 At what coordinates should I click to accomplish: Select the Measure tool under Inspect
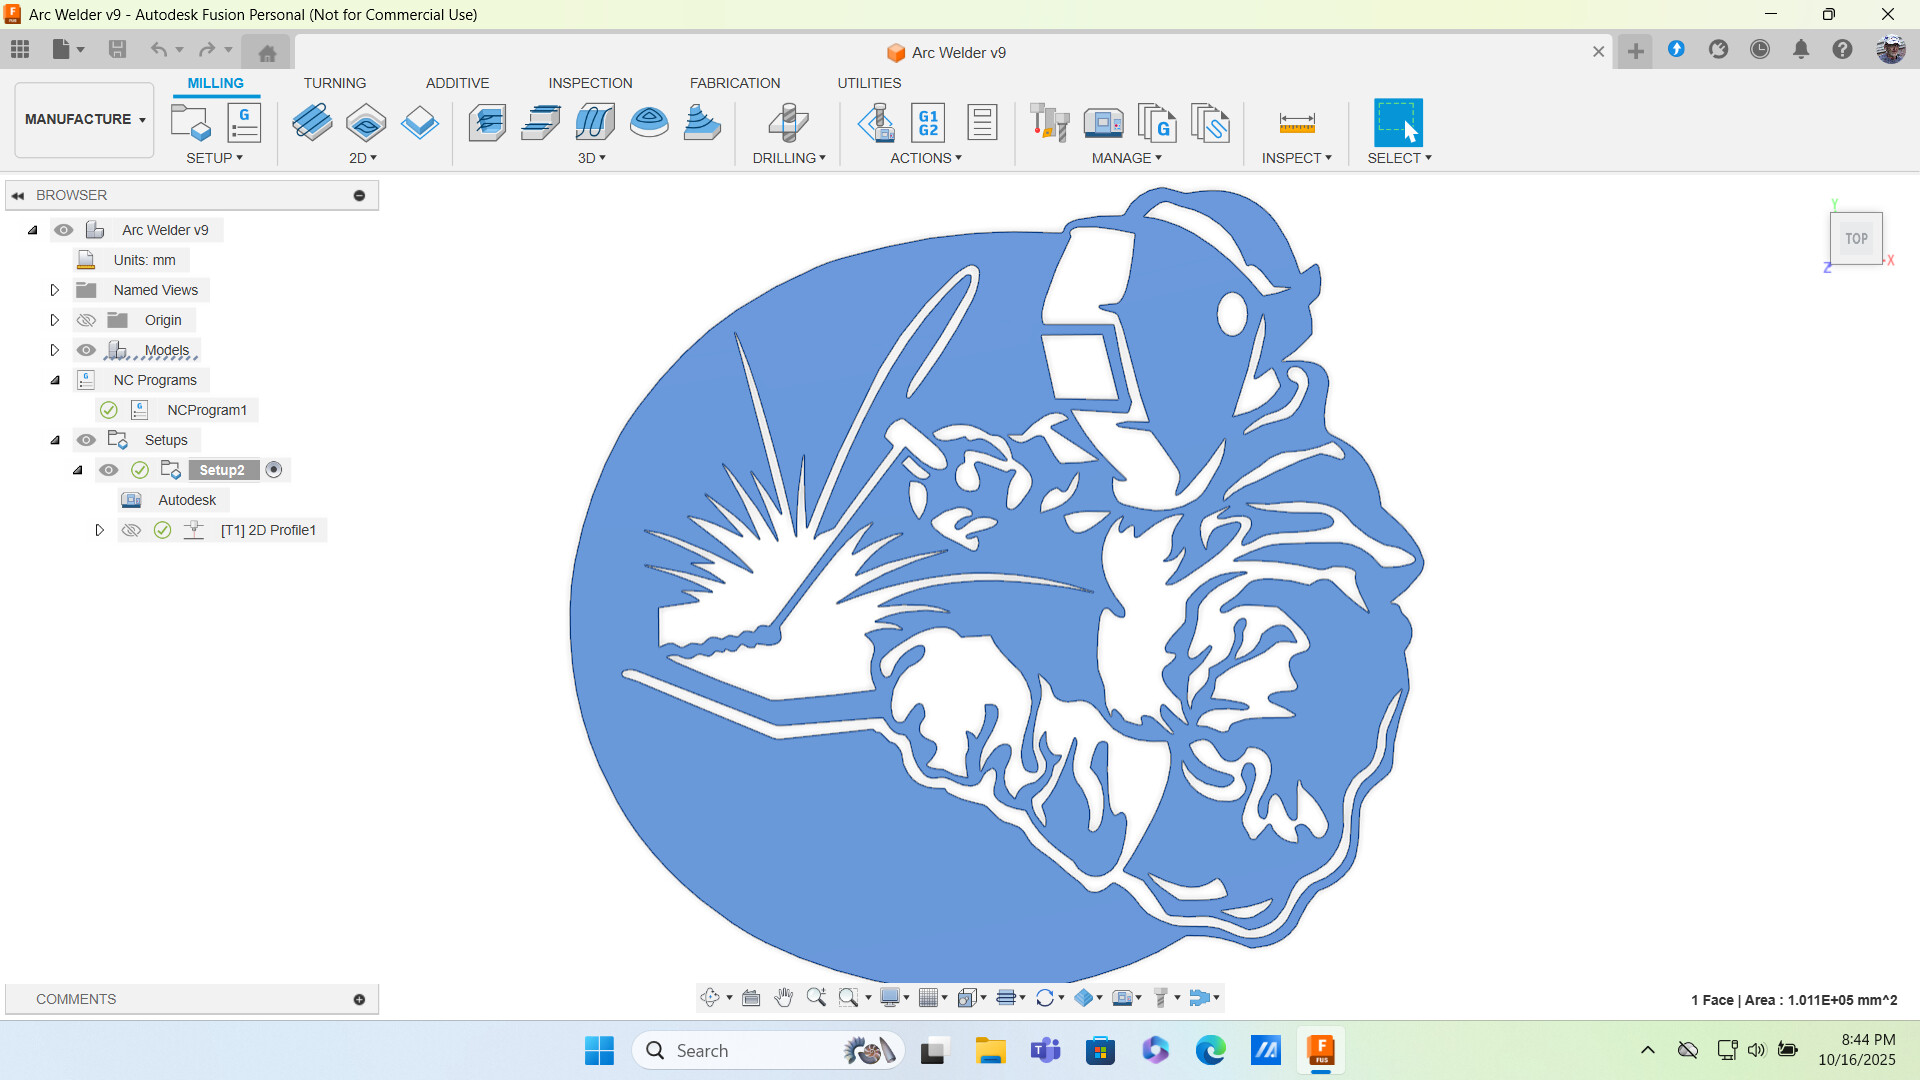pos(1296,123)
